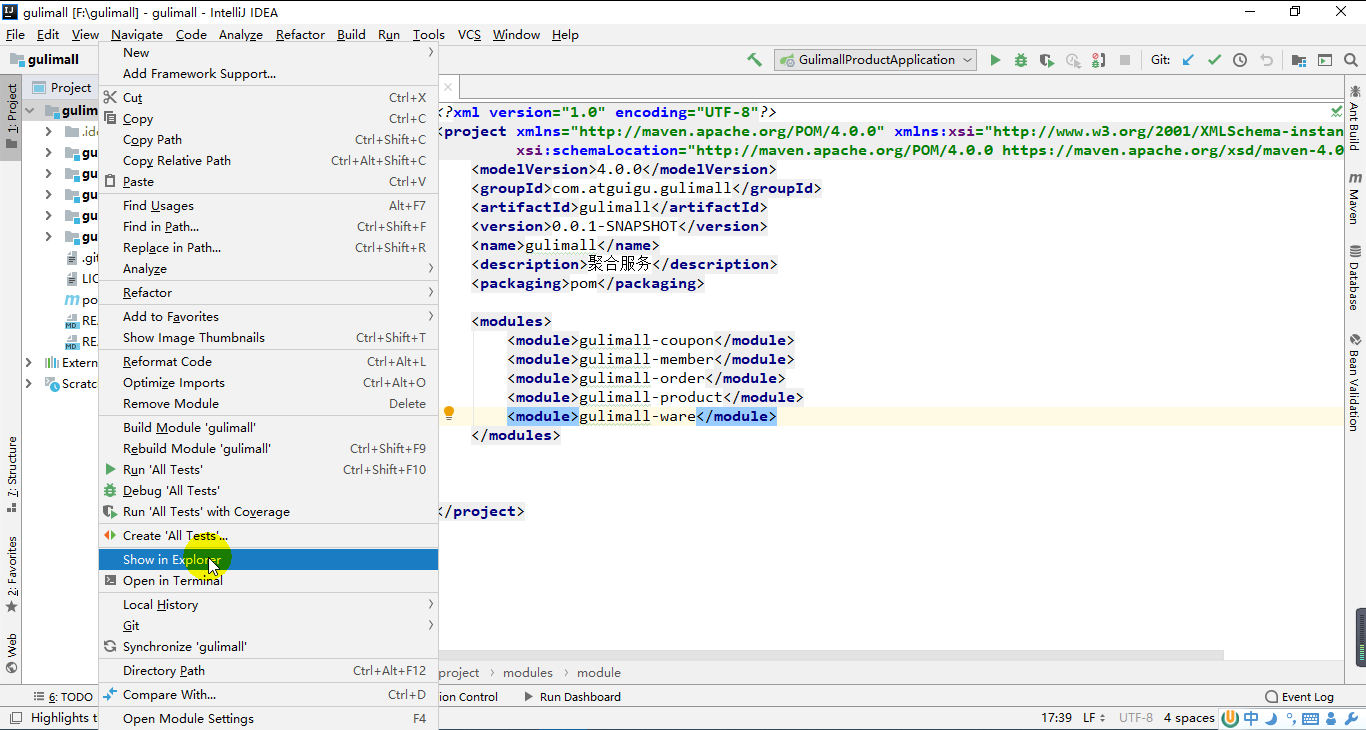The image size is (1366, 730).
Task: Change UTF-8 file encoding in status bar
Action: [x=1136, y=718]
